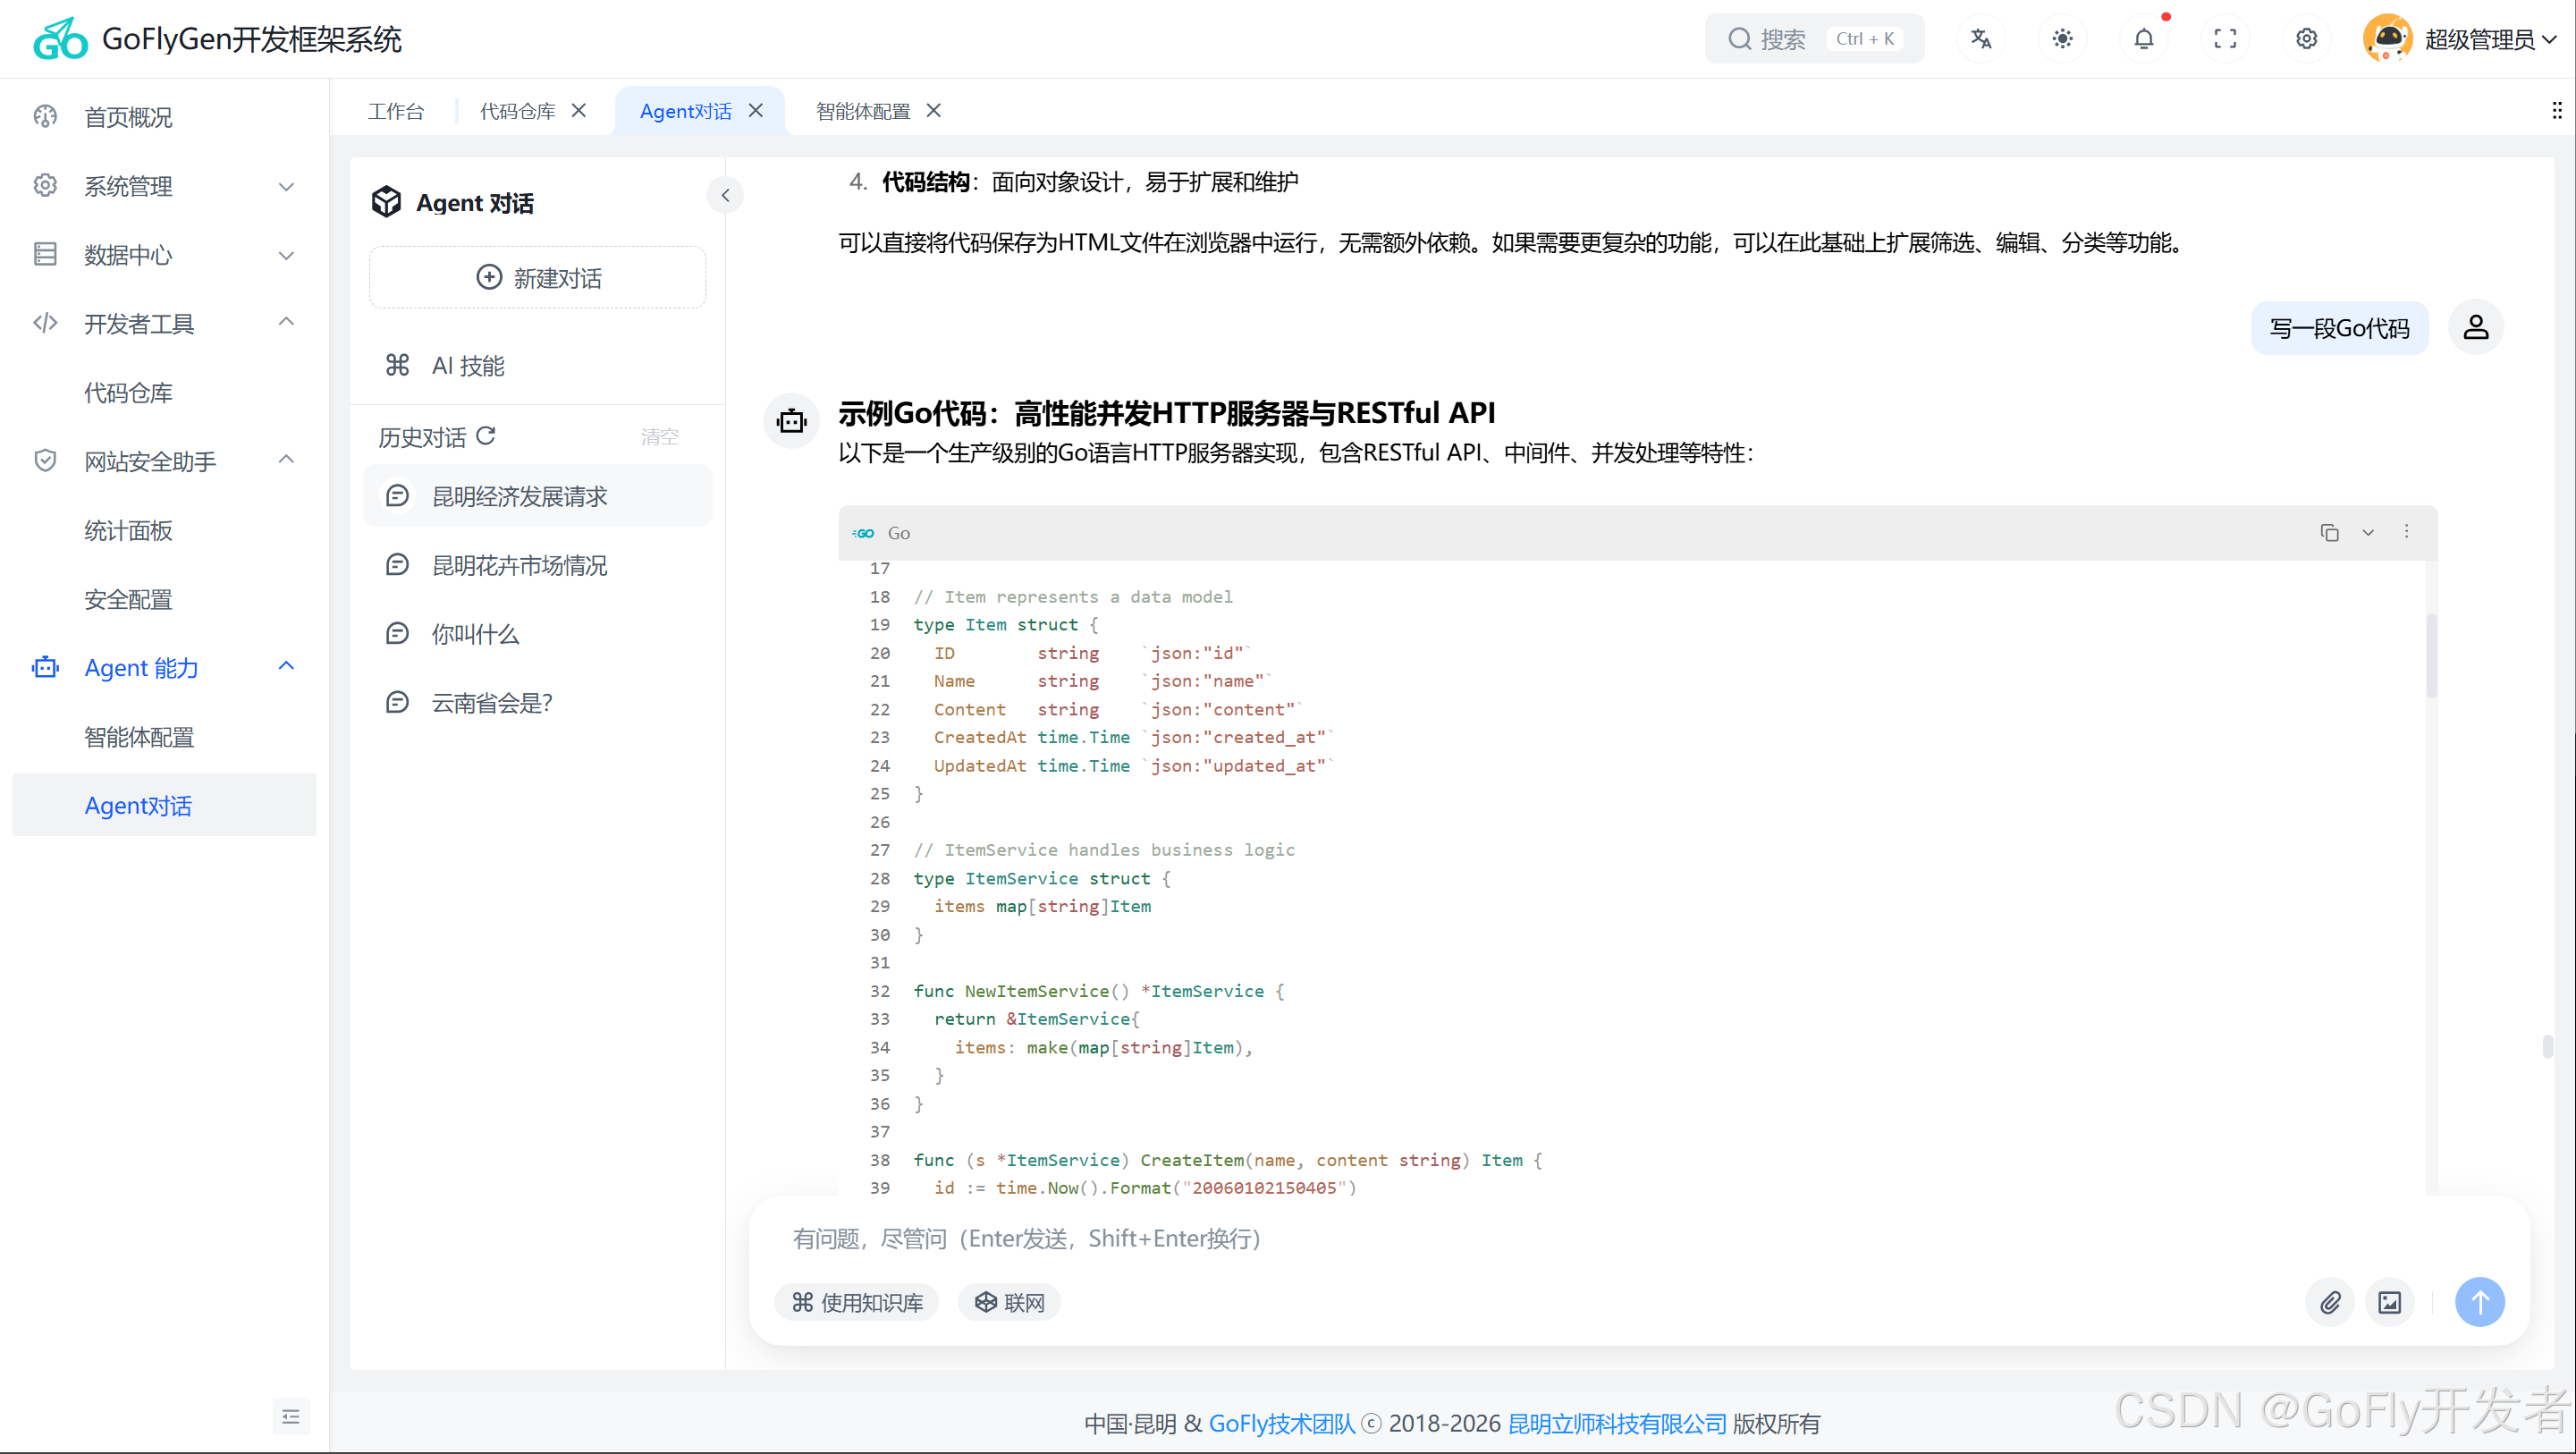Screen dimensions: 2576x1454
Task: Open conversation 昆明经济发展请求
Action: point(537,496)
